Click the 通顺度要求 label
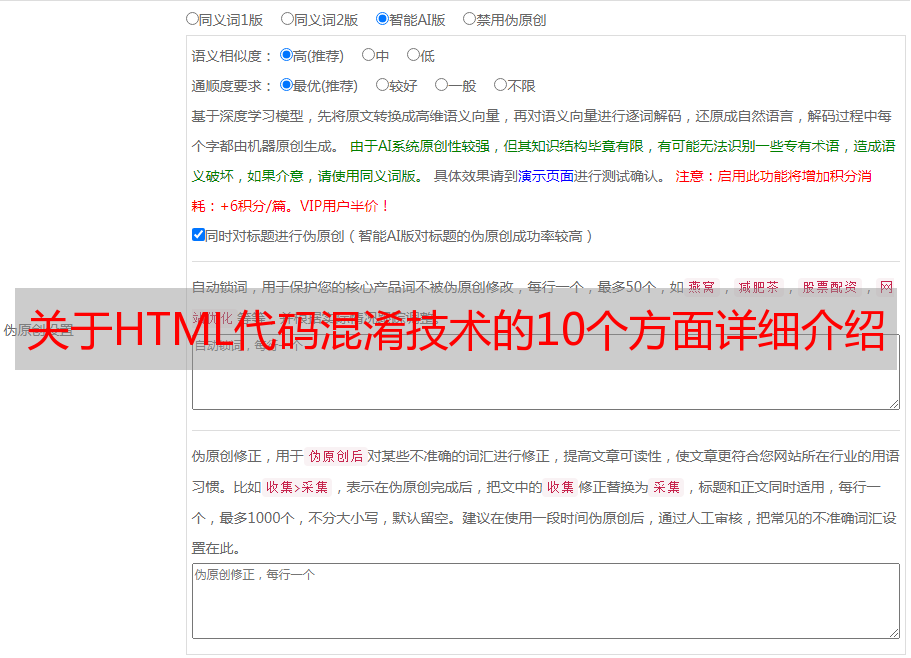The image size is (911, 658). pos(231,87)
